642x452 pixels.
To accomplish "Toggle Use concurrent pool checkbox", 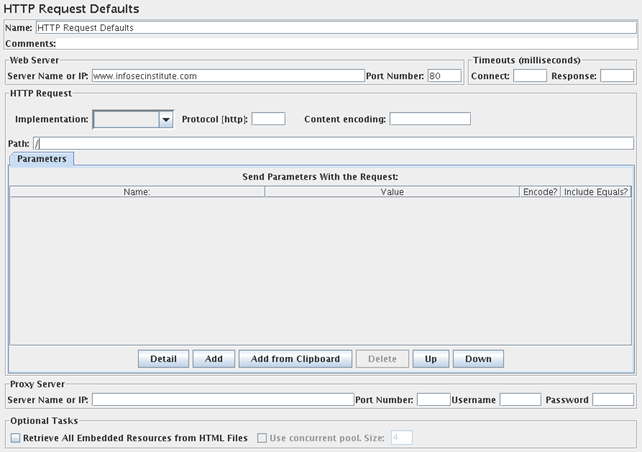I will coord(263,437).
